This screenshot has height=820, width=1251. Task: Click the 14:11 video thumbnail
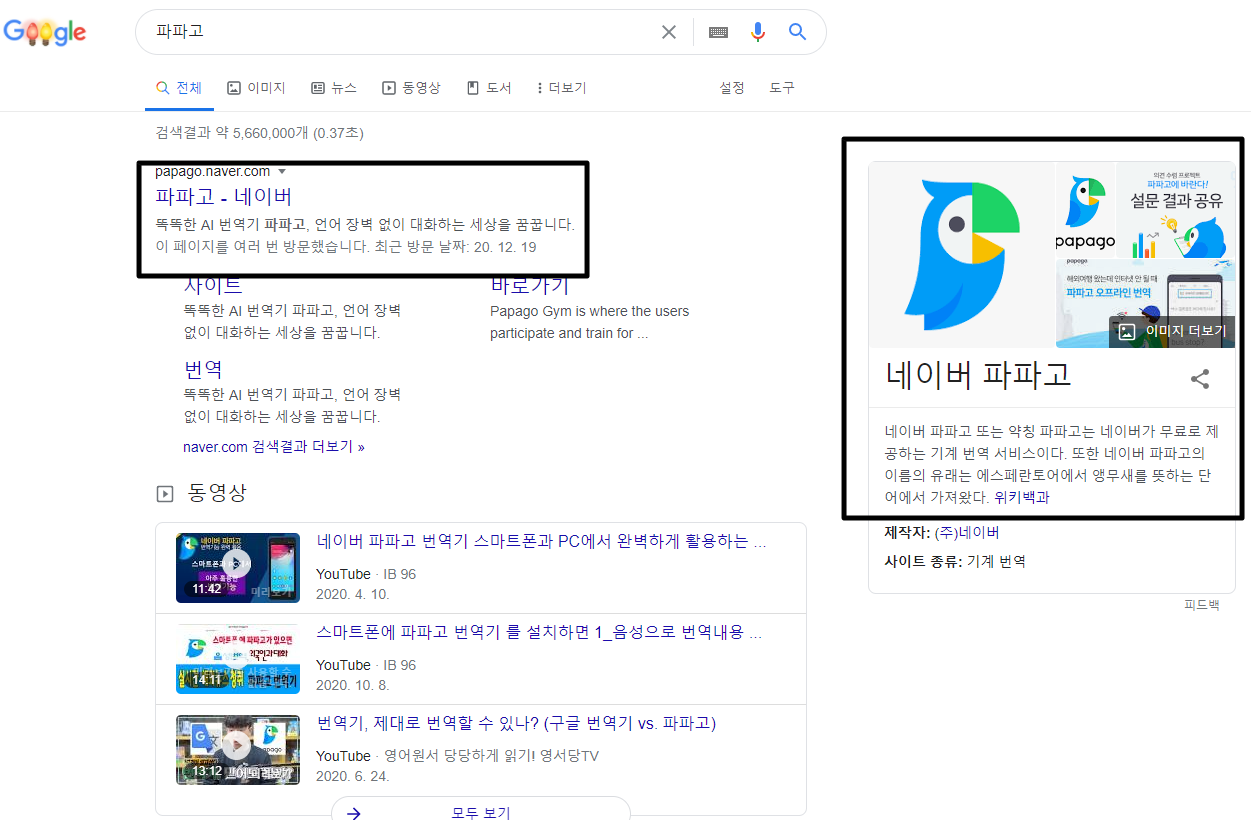coord(238,659)
